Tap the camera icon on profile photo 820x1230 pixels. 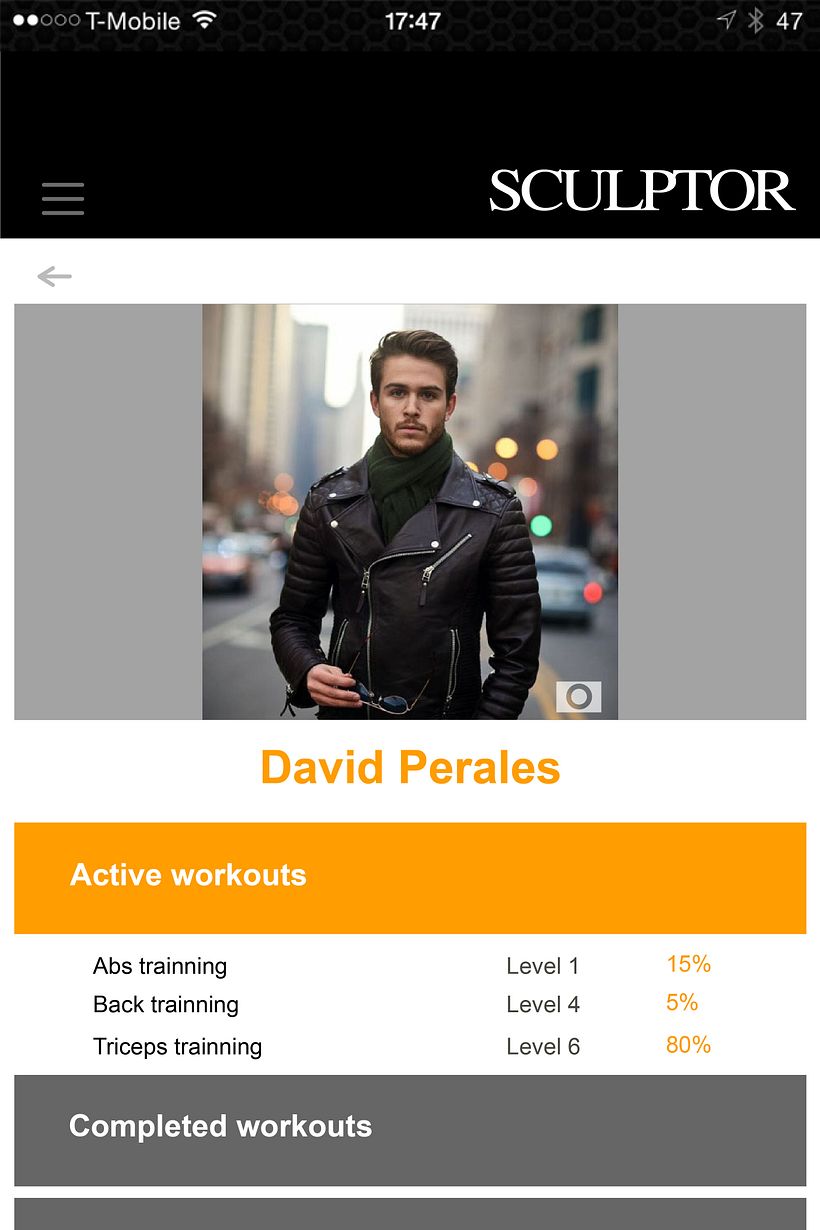tap(578, 696)
